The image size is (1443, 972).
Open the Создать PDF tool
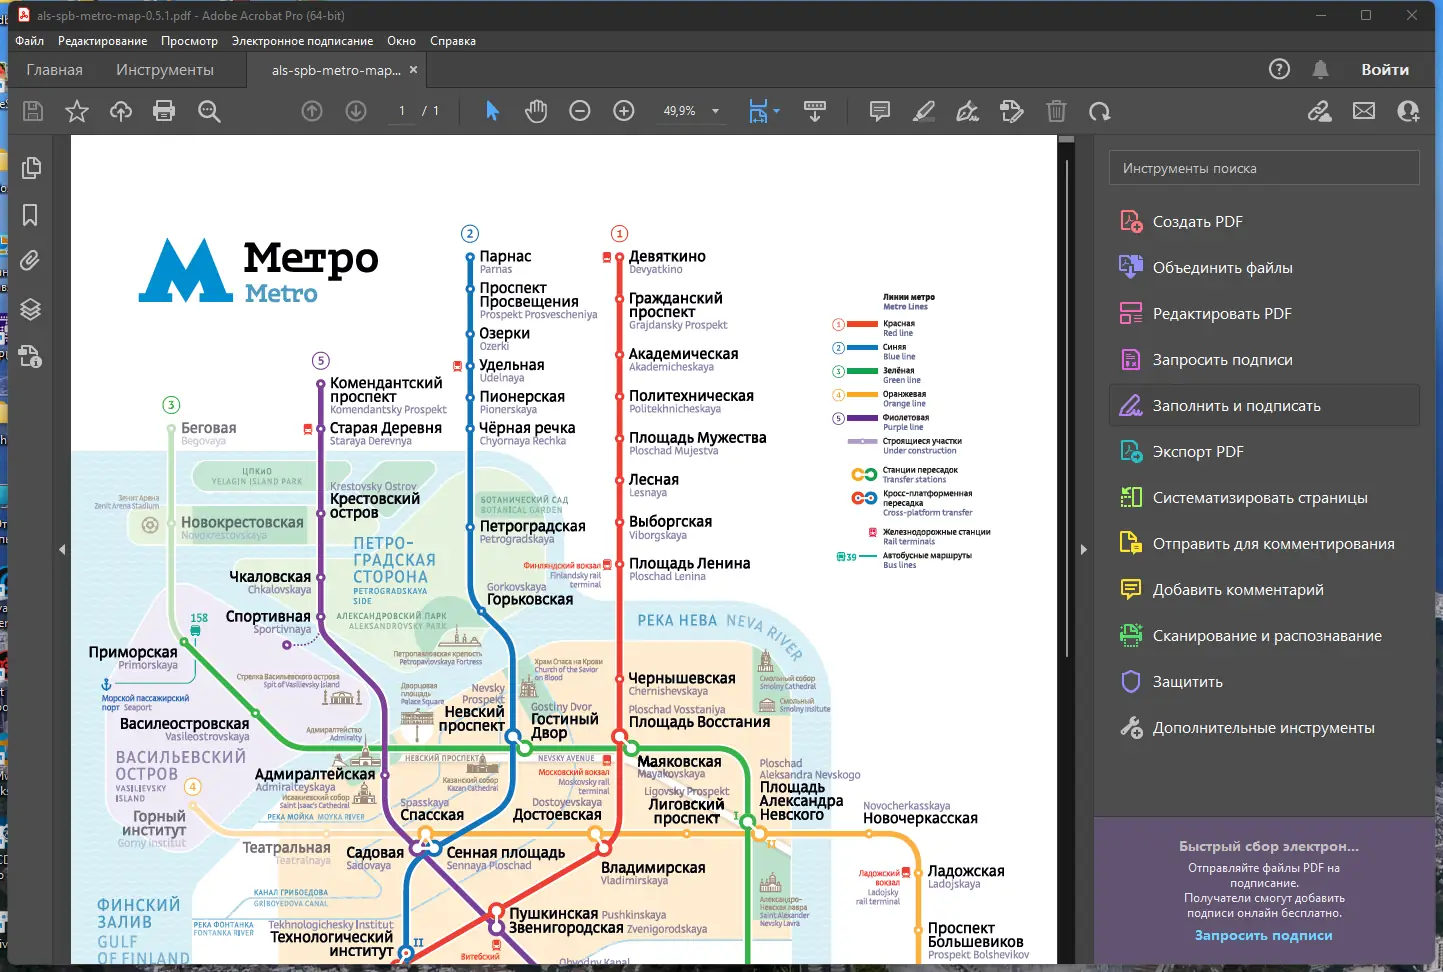pos(1264,222)
